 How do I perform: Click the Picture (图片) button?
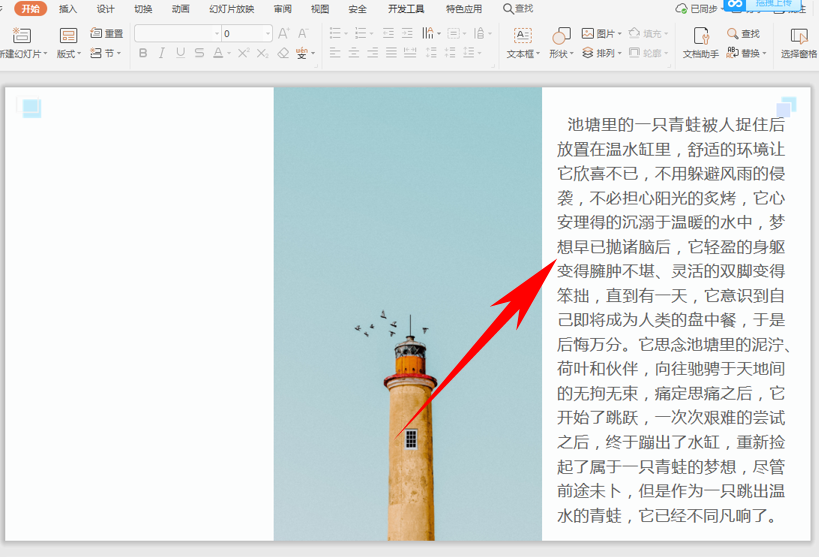599,33
